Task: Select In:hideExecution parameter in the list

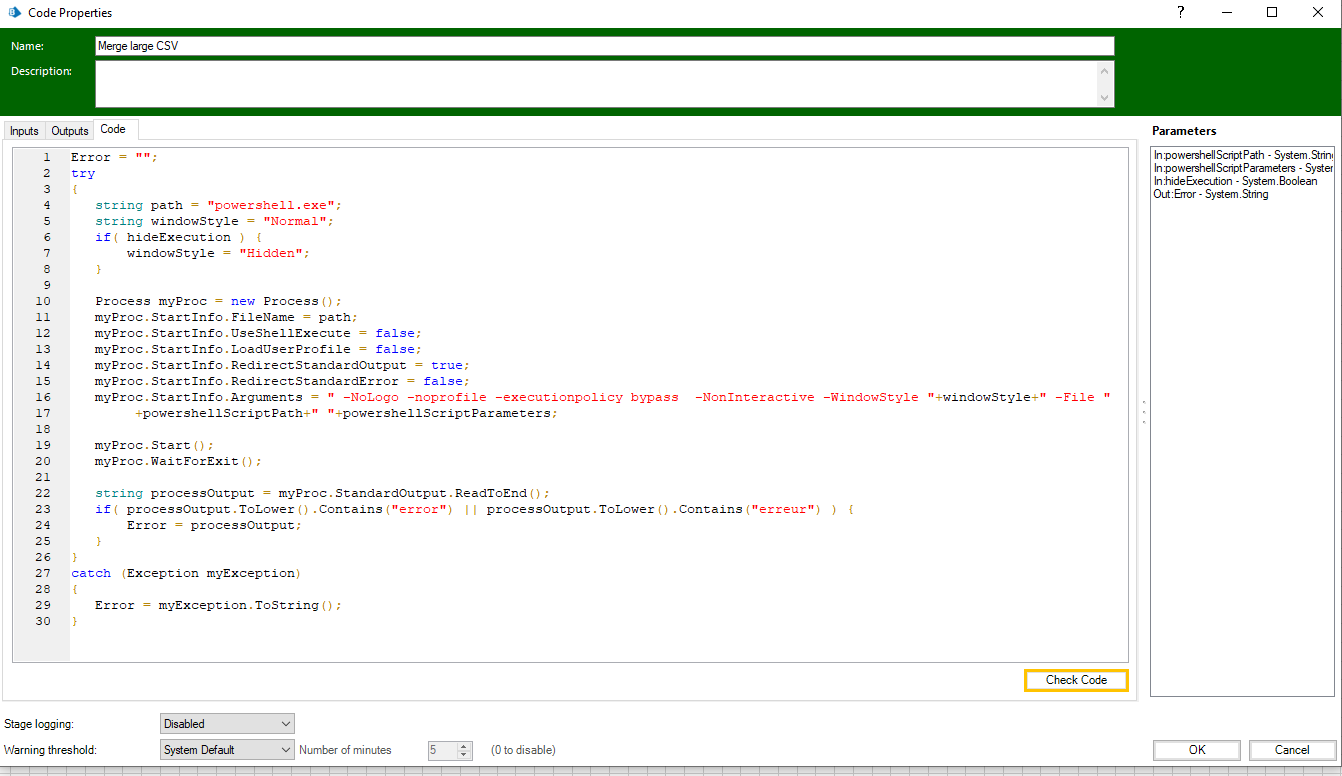Action: tap(1235, 181)
